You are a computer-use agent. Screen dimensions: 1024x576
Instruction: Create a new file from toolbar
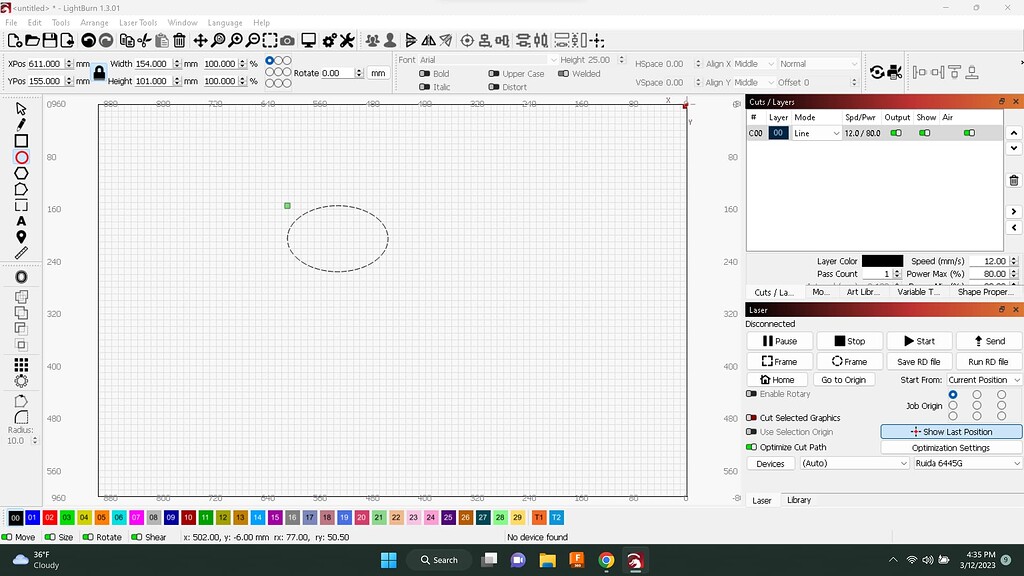coord(14,40)
